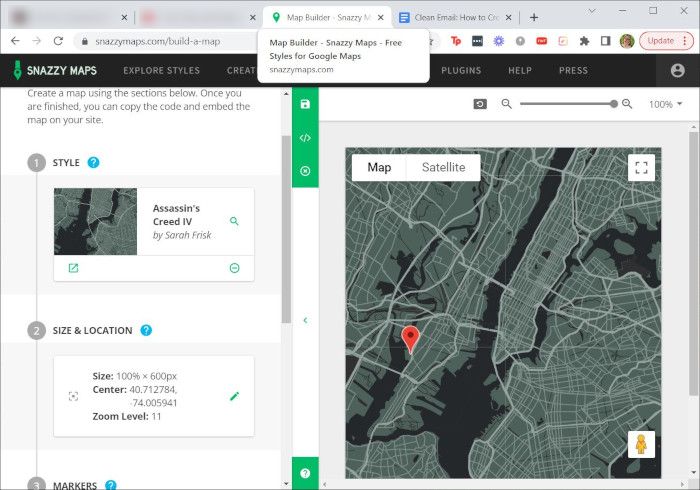Click the preview zoom slider handle
700x490 pixels.
point(614,104)
